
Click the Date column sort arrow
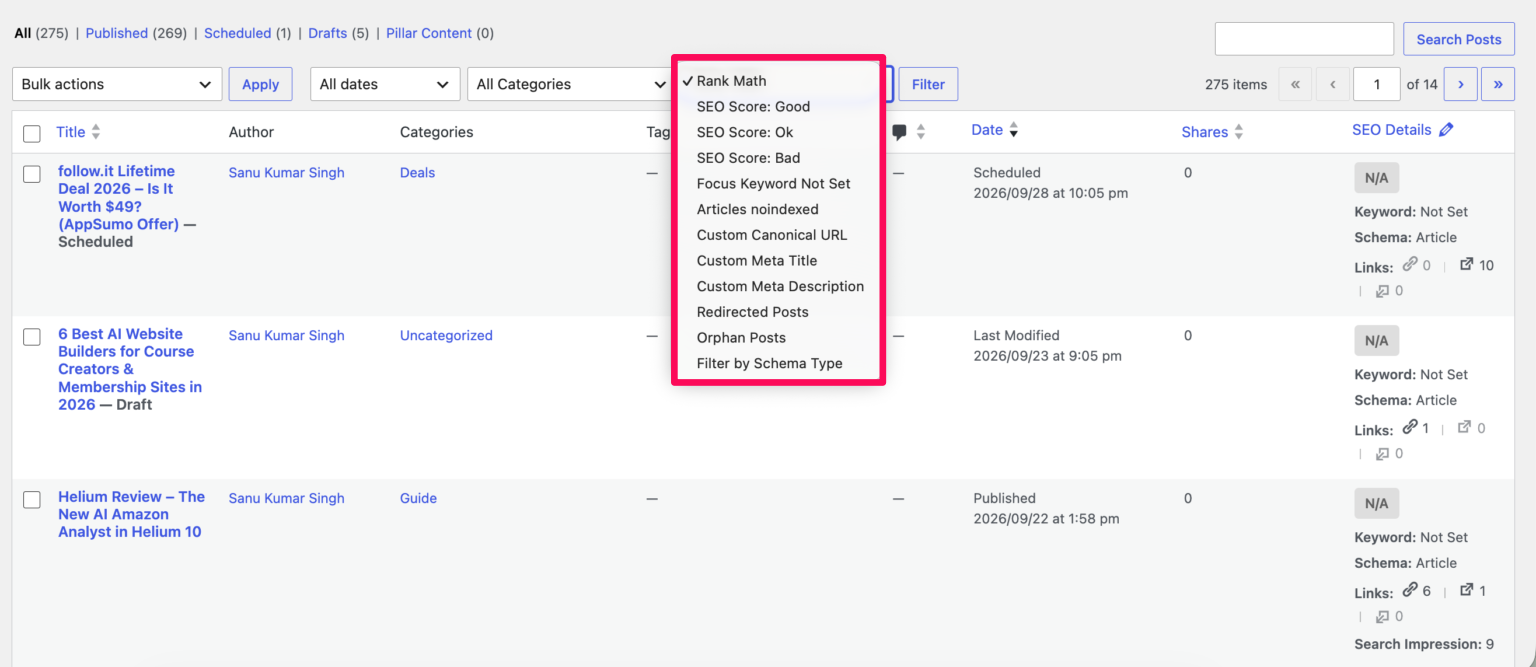1014,130
